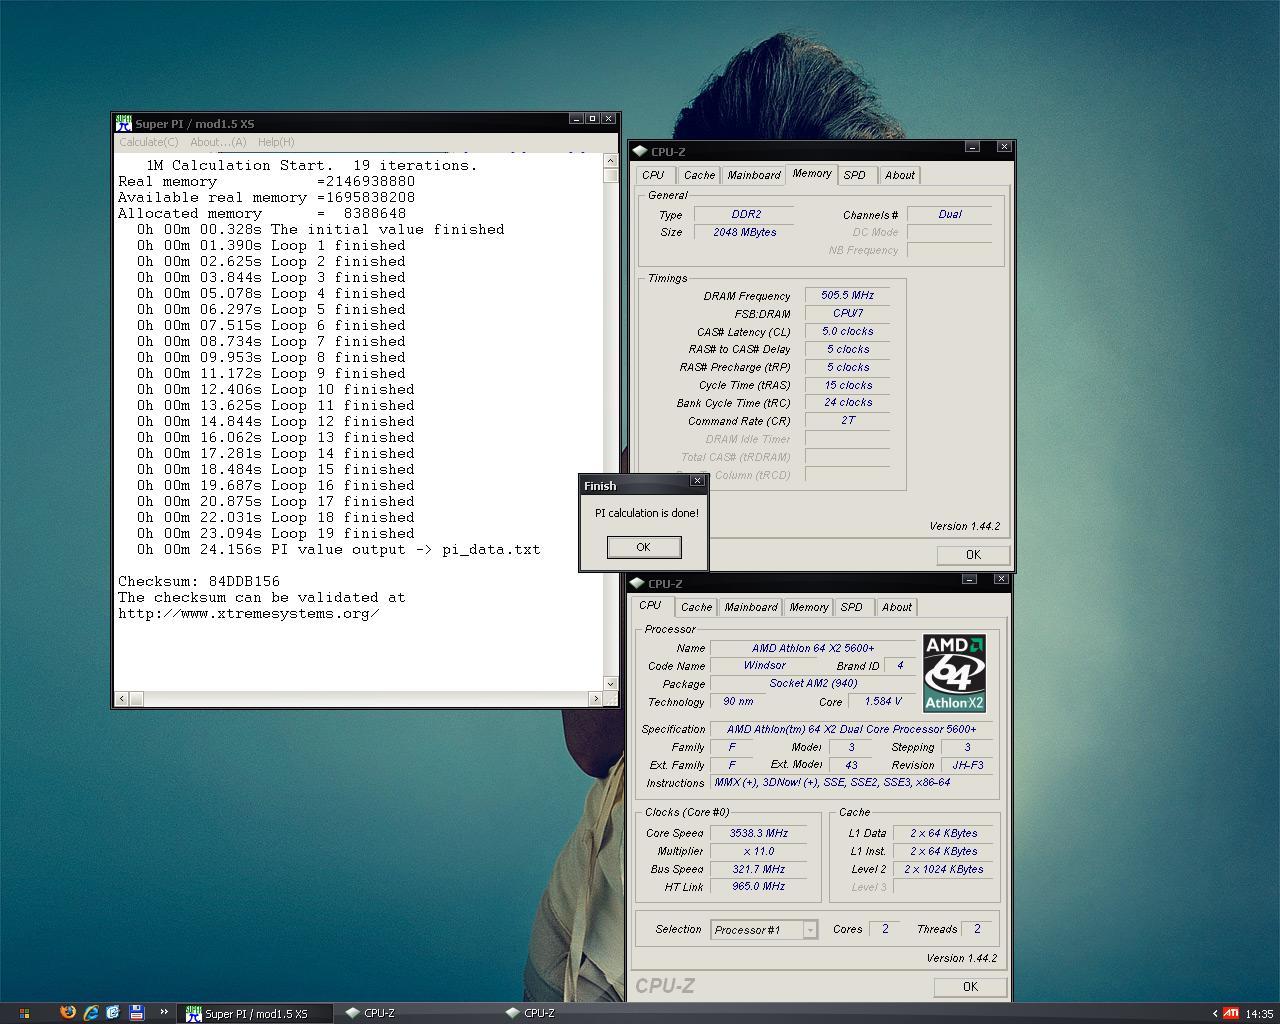The width and height of the screenshot is (1280, 1024).
Task: Maximize the Super PI window
Action: tap(592, 119)
